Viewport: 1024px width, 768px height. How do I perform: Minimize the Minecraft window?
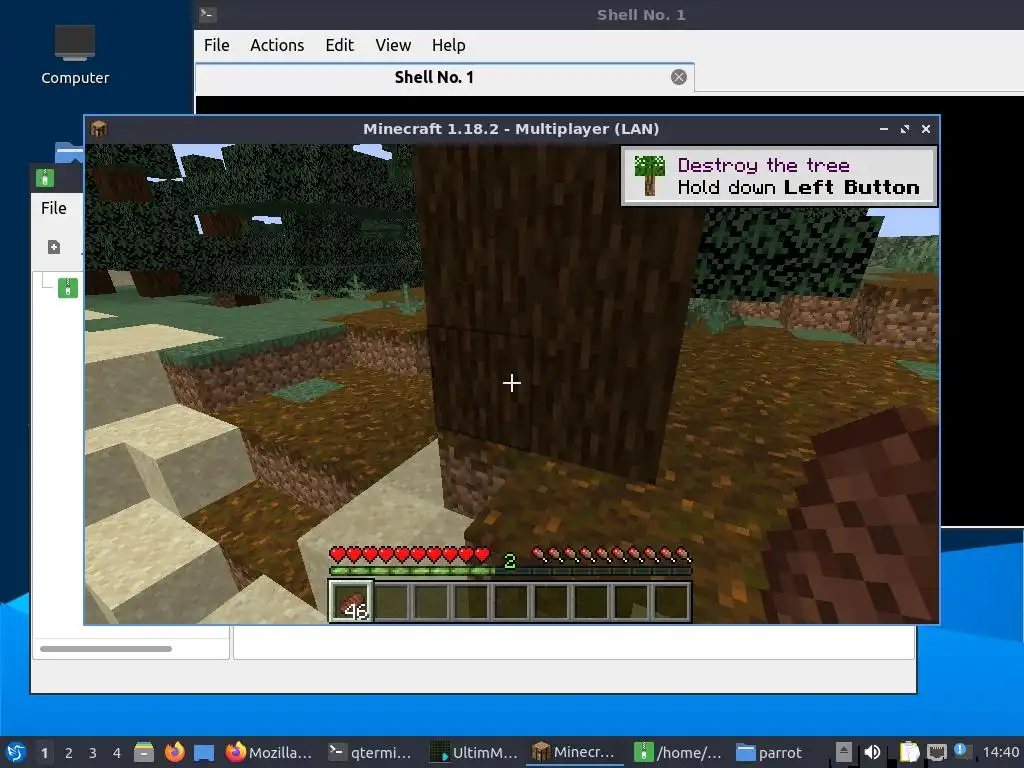(x=884, y=129)
